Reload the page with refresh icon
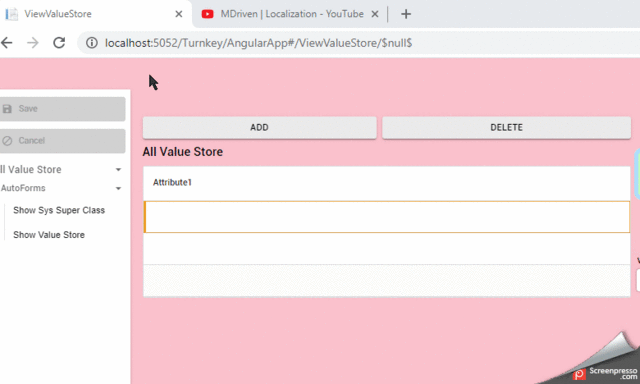 (59, 42)
